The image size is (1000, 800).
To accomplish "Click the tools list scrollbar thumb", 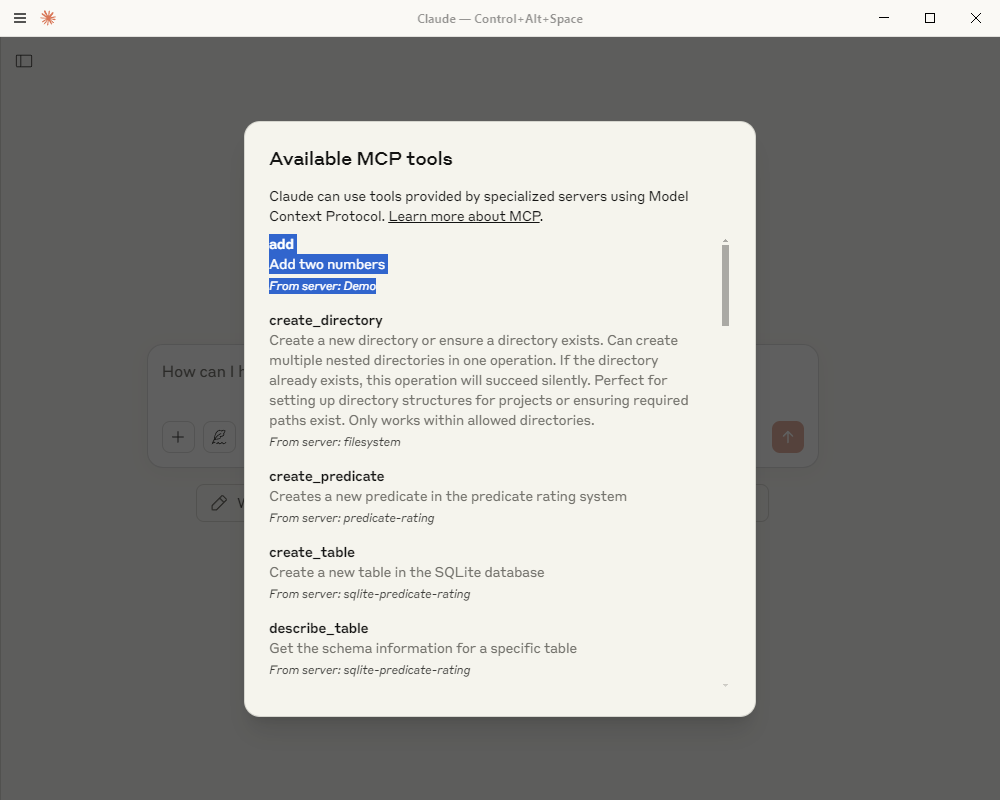I will click(x=725, y=285).
